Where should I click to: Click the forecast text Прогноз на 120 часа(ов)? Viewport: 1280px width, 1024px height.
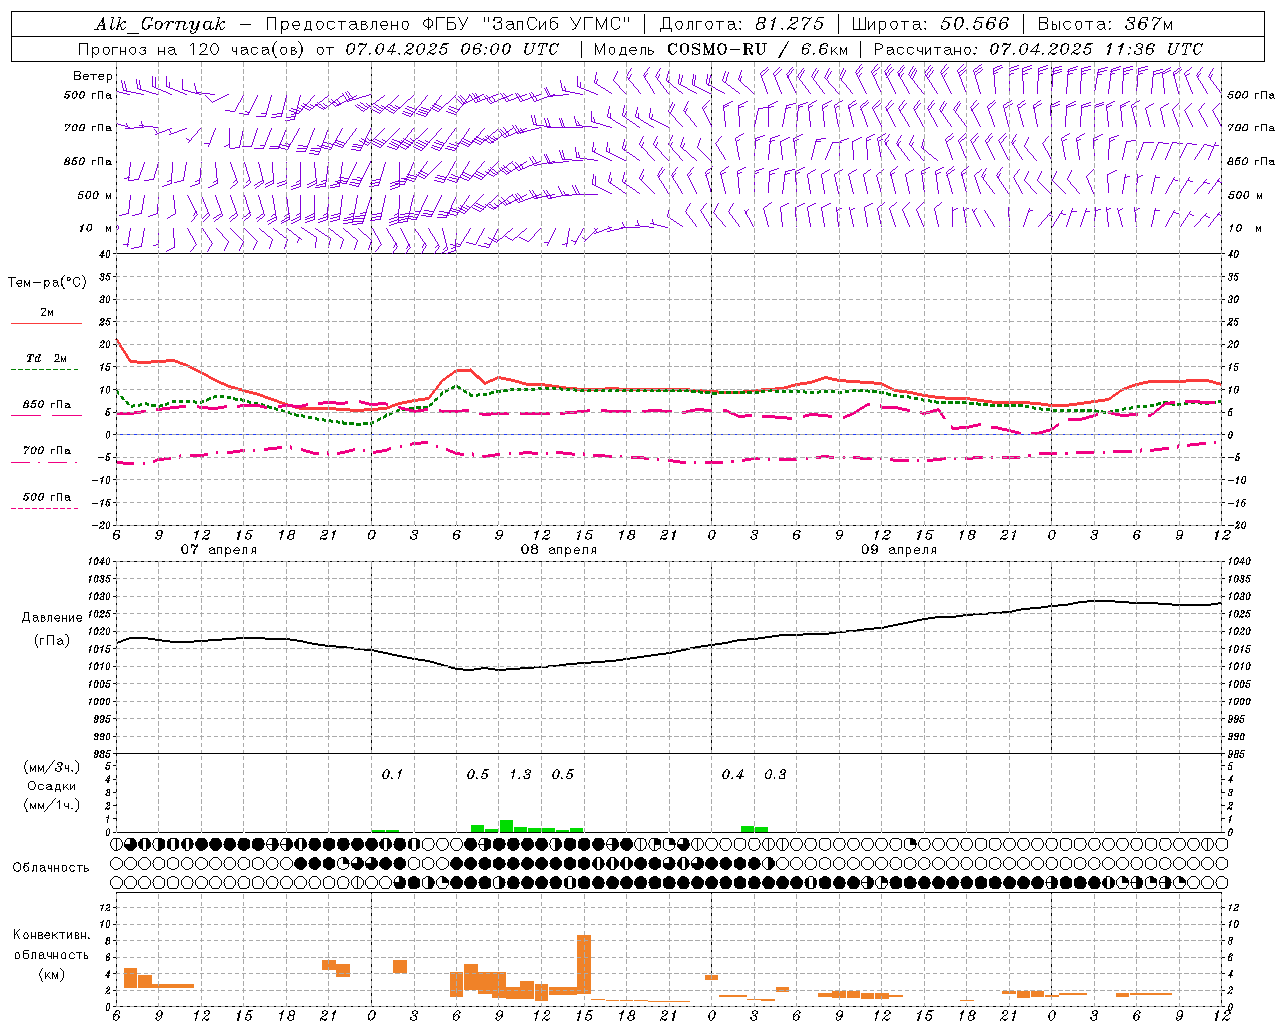coord(192,49)
